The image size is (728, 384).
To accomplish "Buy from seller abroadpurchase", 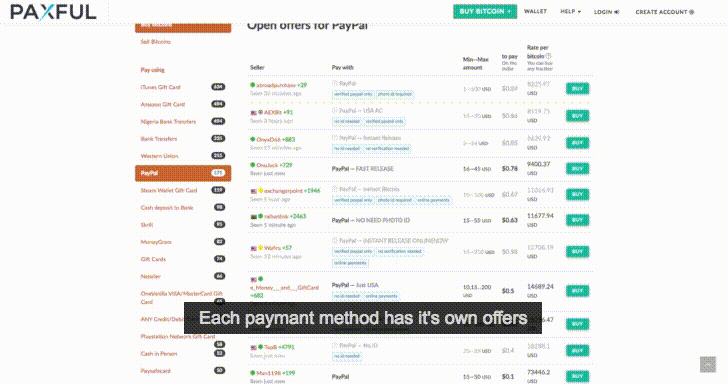I will [x=577, y=89].
